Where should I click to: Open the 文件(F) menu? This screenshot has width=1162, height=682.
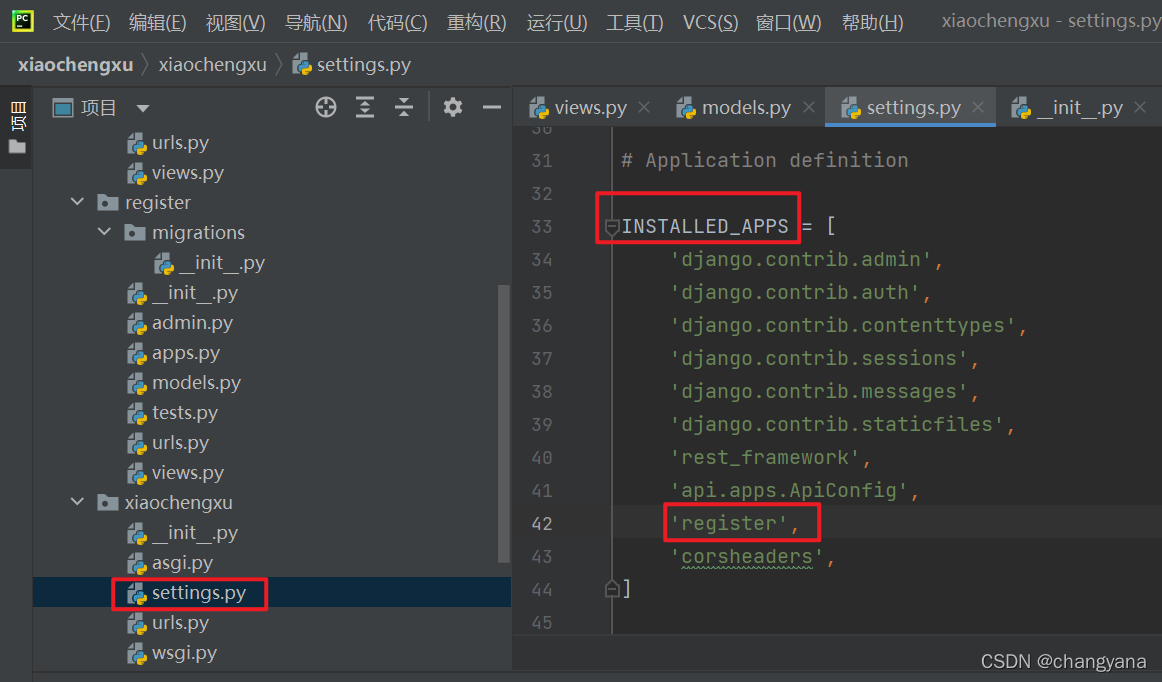82,22
